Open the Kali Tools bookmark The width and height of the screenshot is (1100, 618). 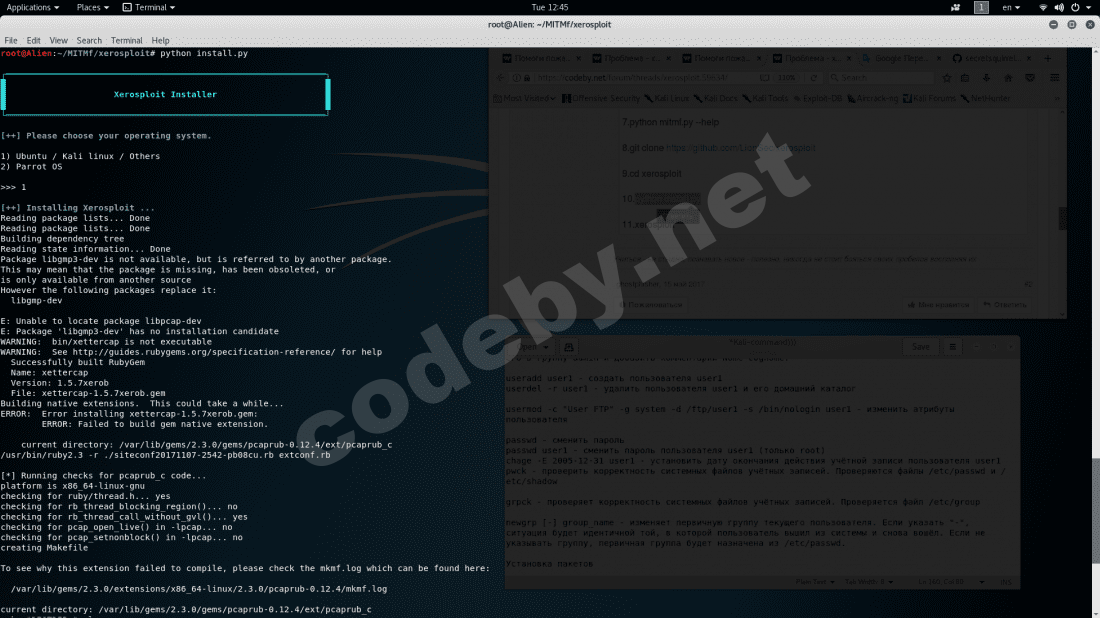[x=765, y=98]
